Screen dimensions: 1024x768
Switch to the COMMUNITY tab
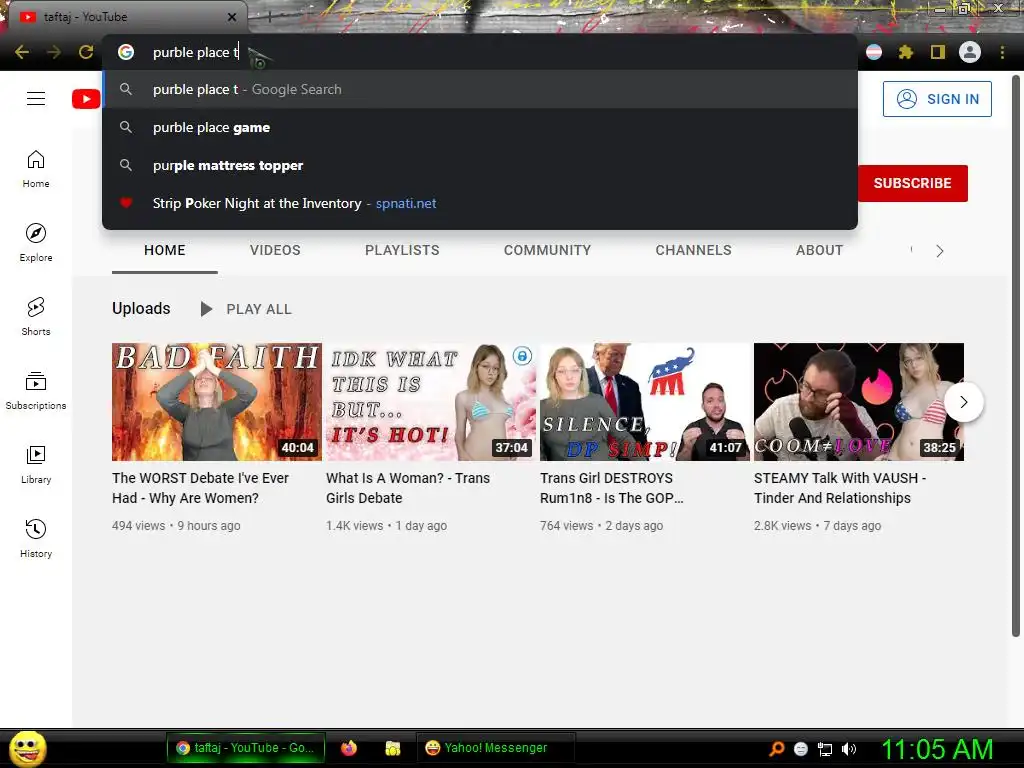point(547,250)
